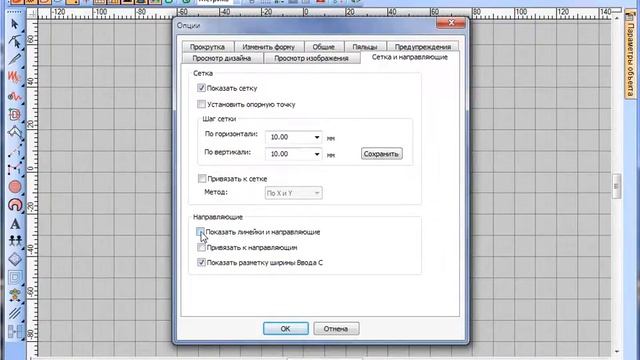Confirm the dialog with OK
640x360 pixels.
click(x=286, y=329)
